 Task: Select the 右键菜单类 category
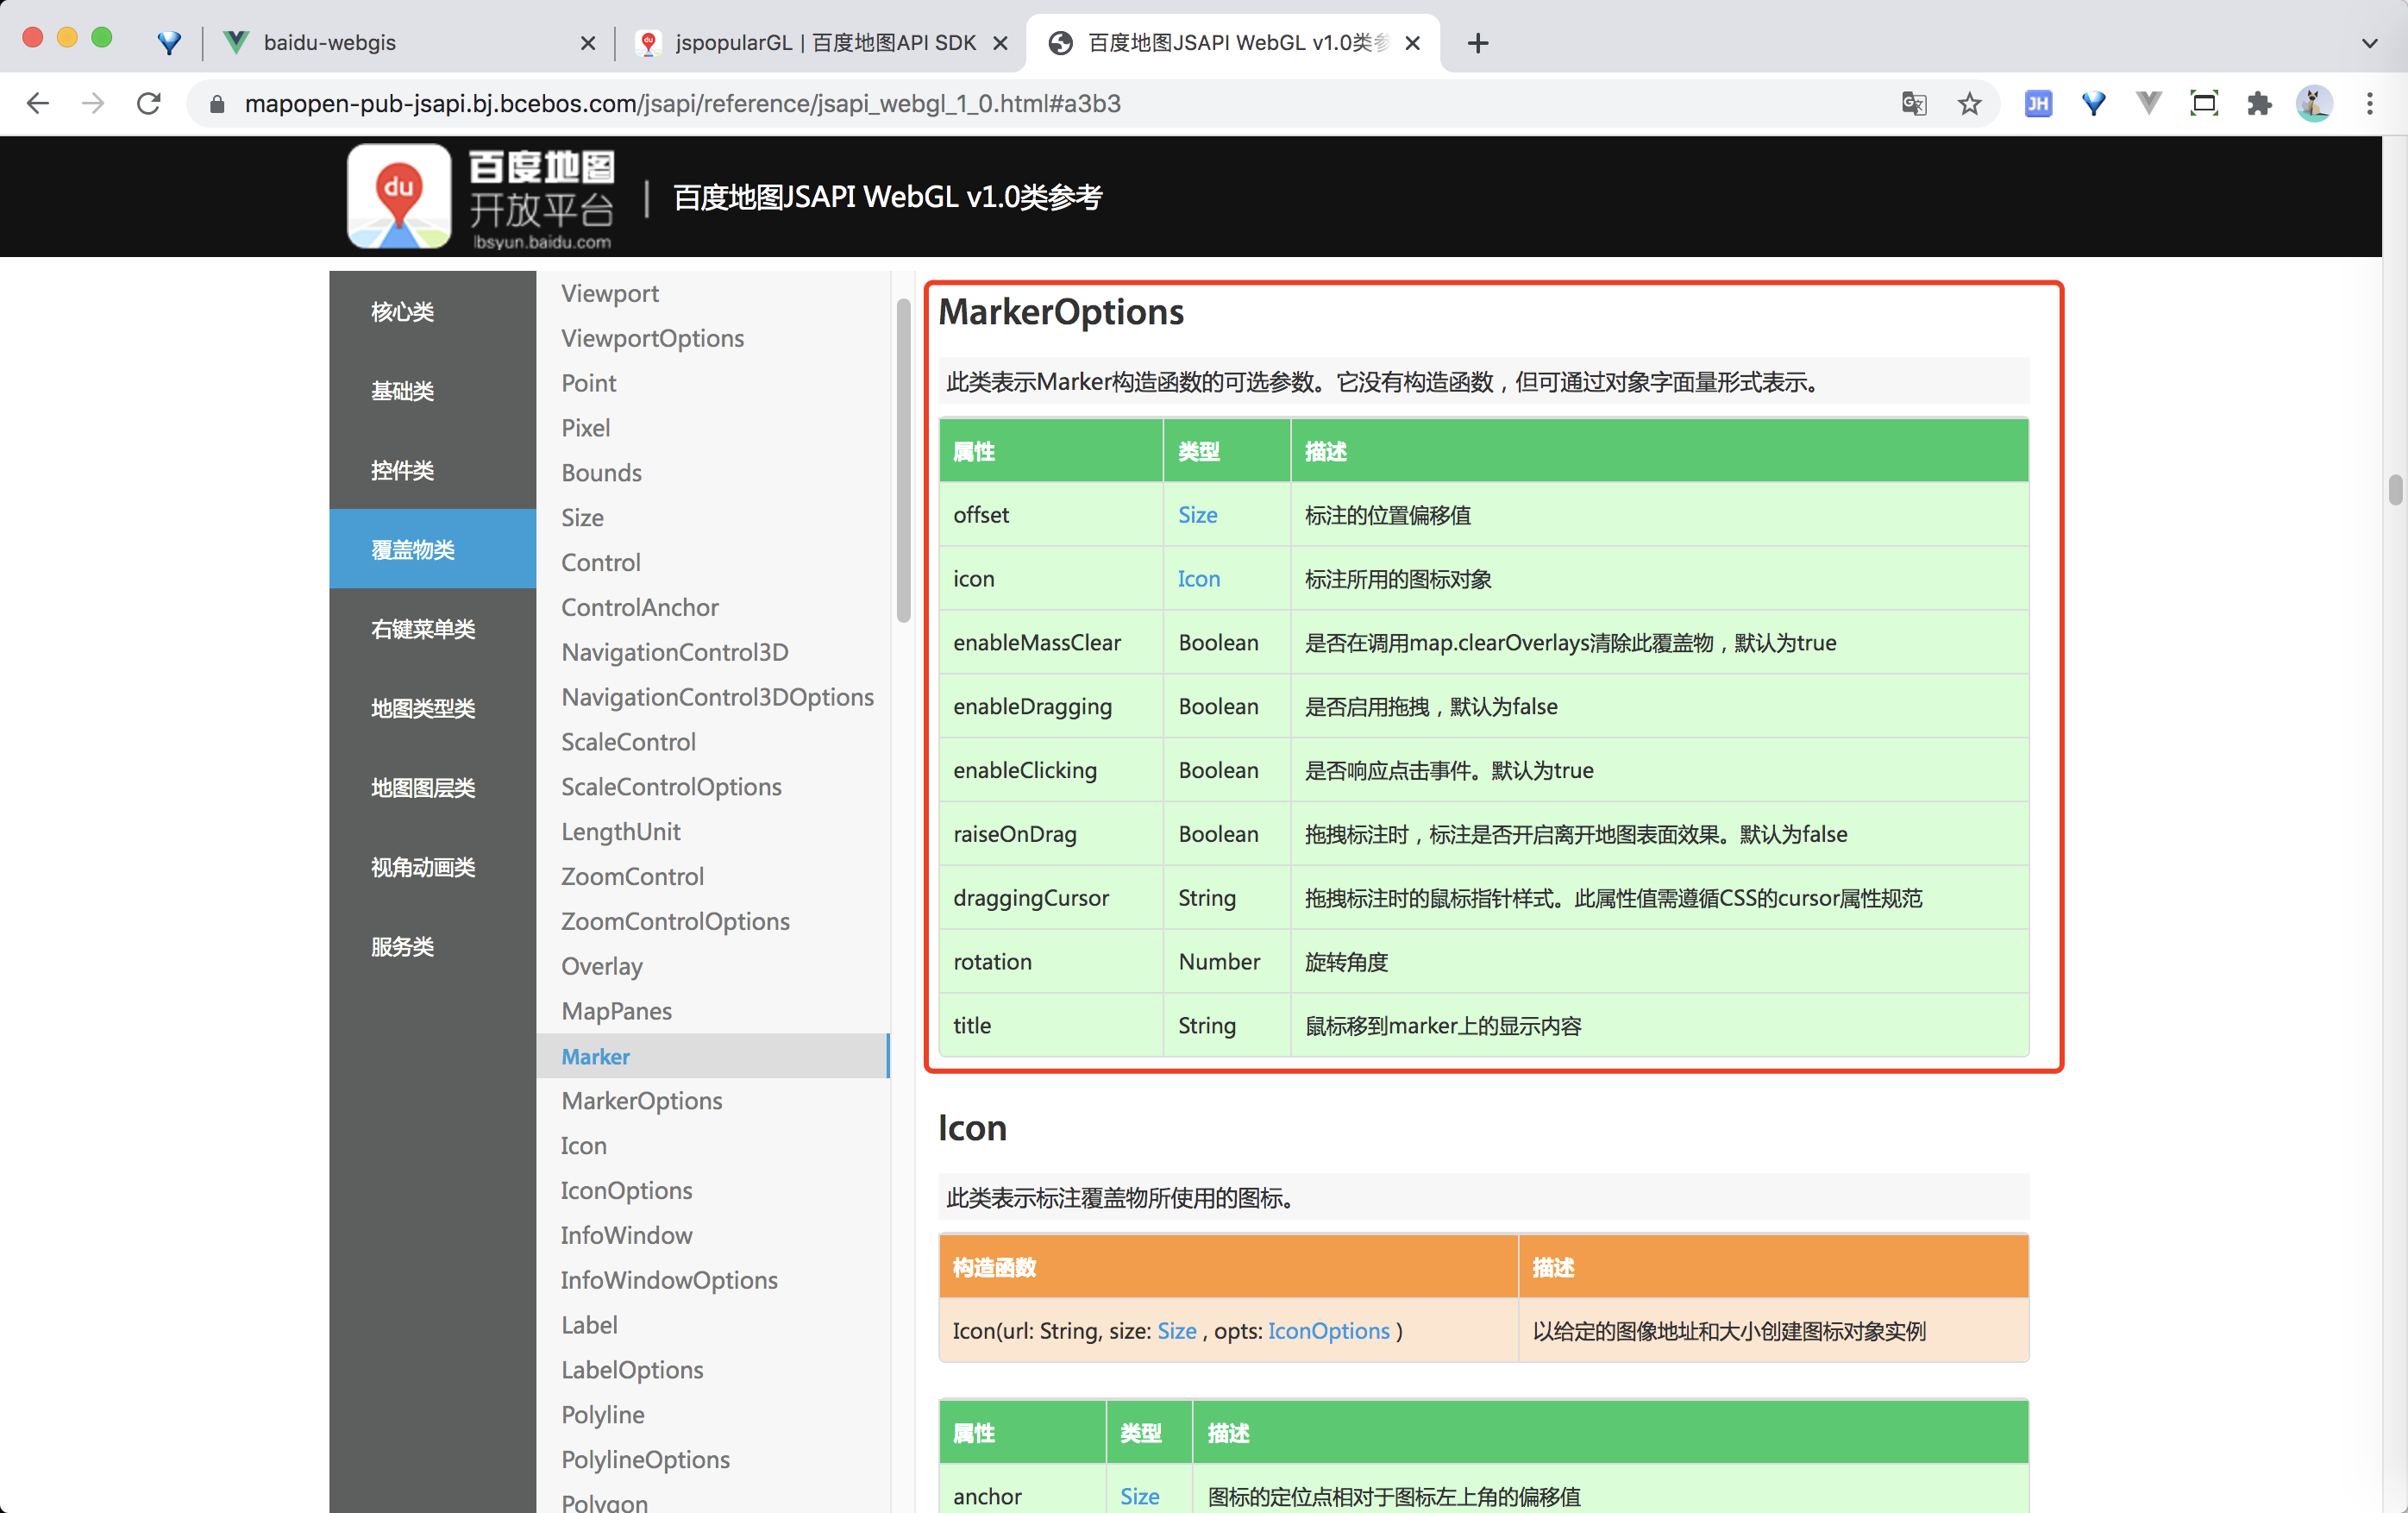click(432, 628)
